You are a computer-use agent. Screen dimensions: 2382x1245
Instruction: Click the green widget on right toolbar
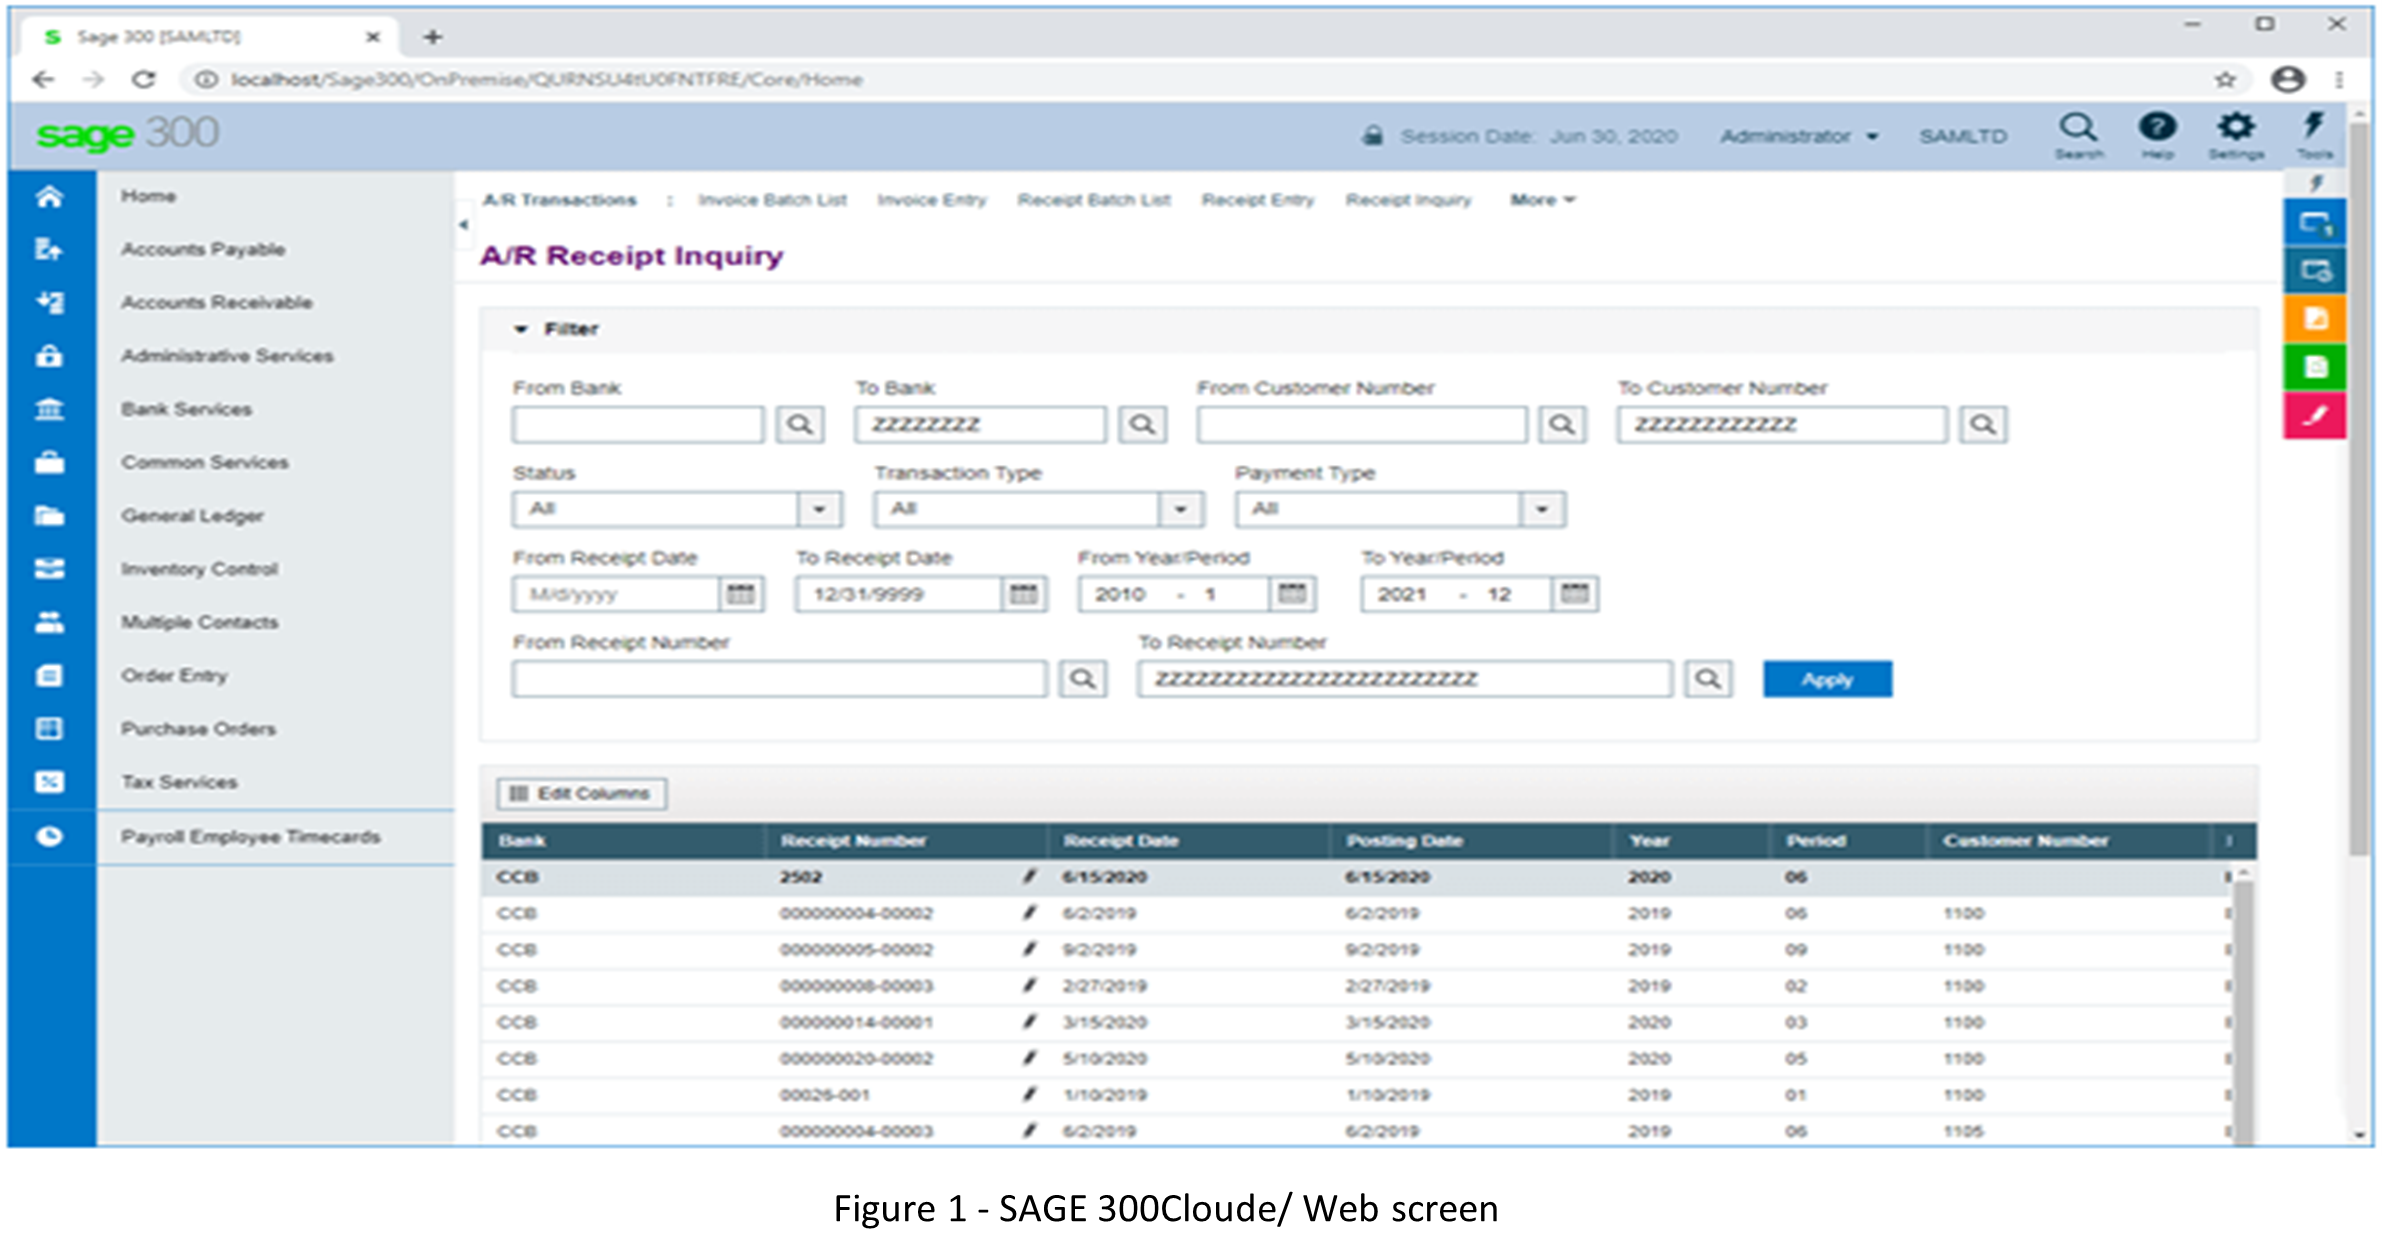pyautogui.click(x=2315, y=367)
